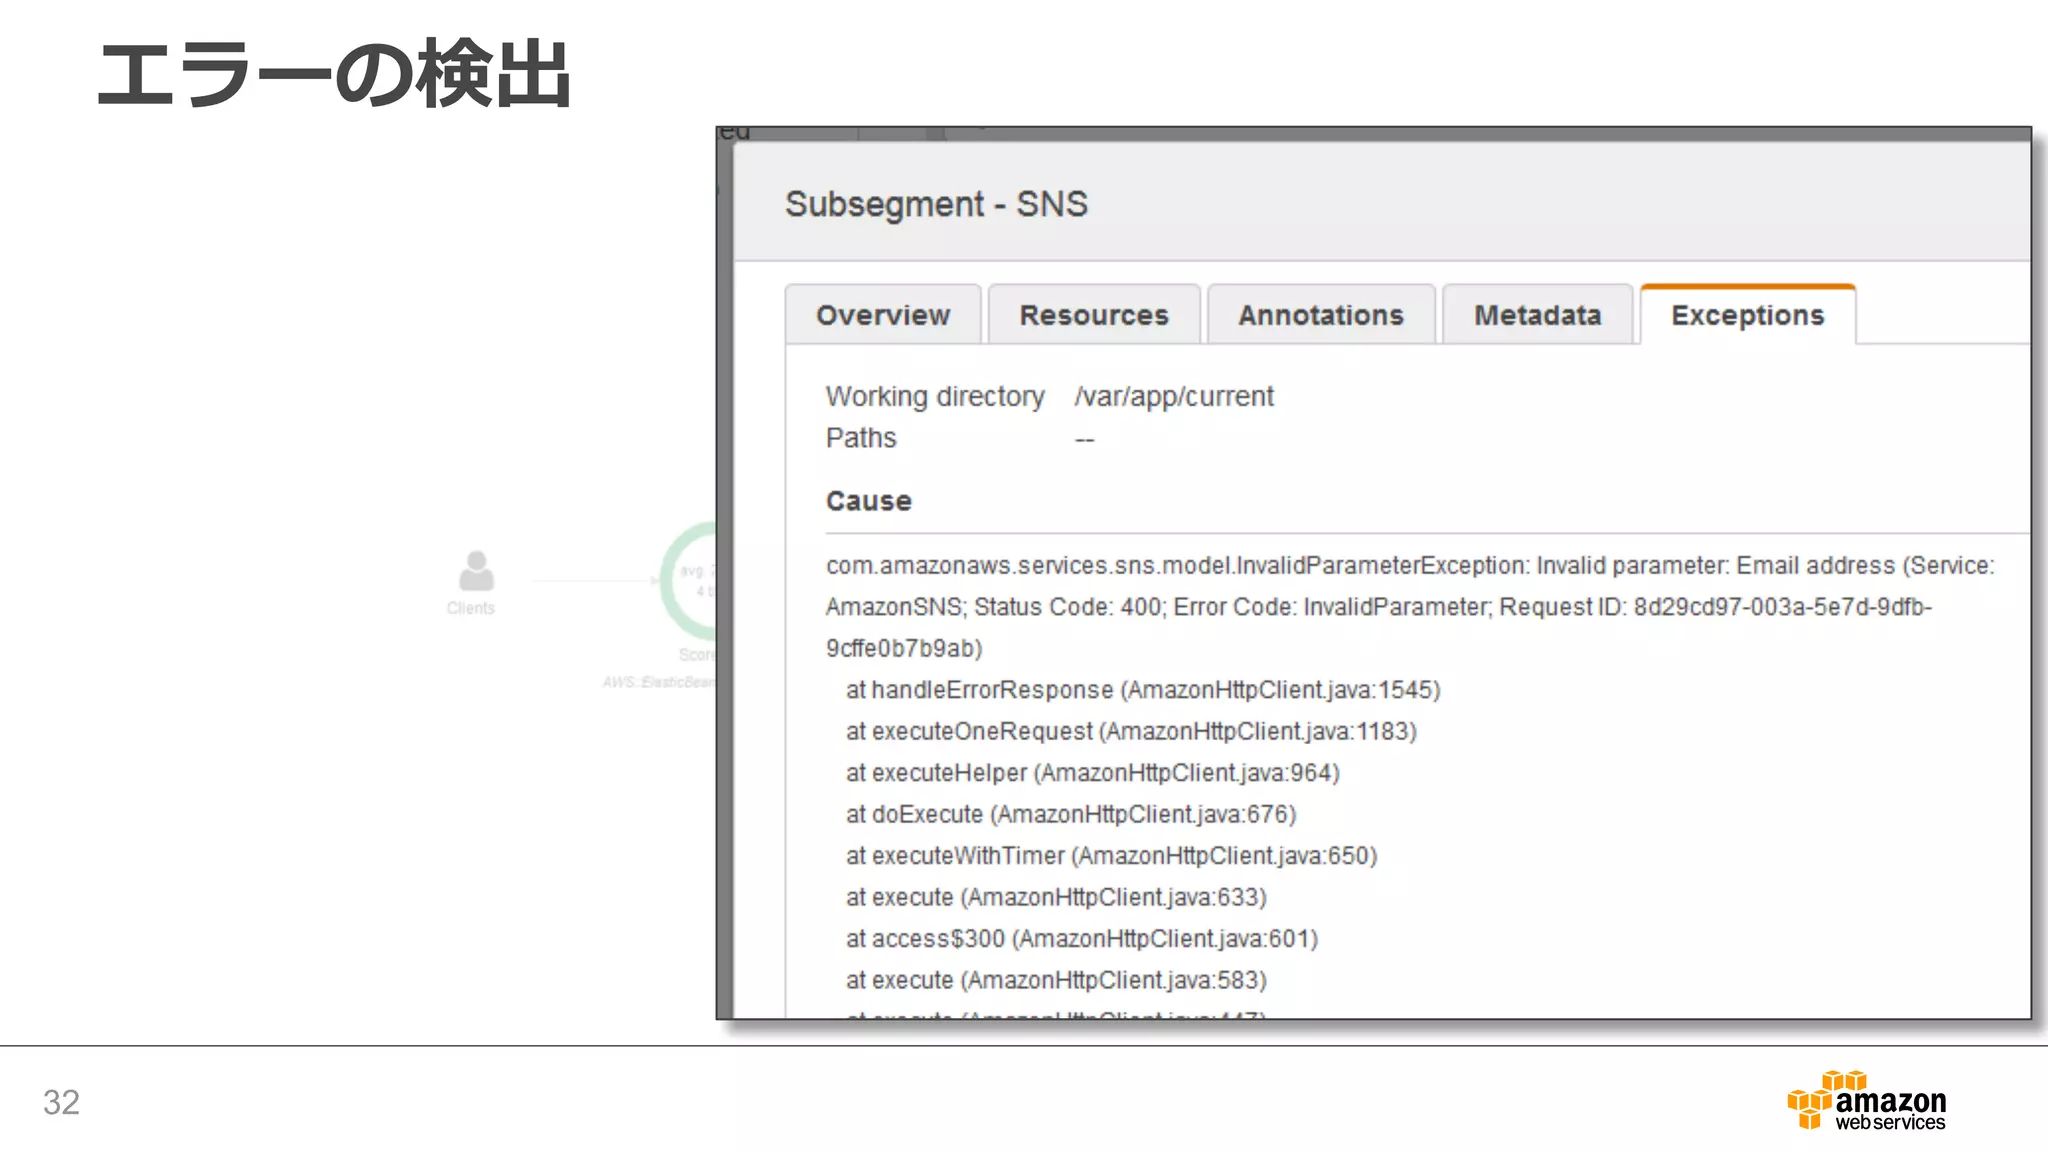
Task: Click the slide title エラーの検出
Action: coord(334,74)
